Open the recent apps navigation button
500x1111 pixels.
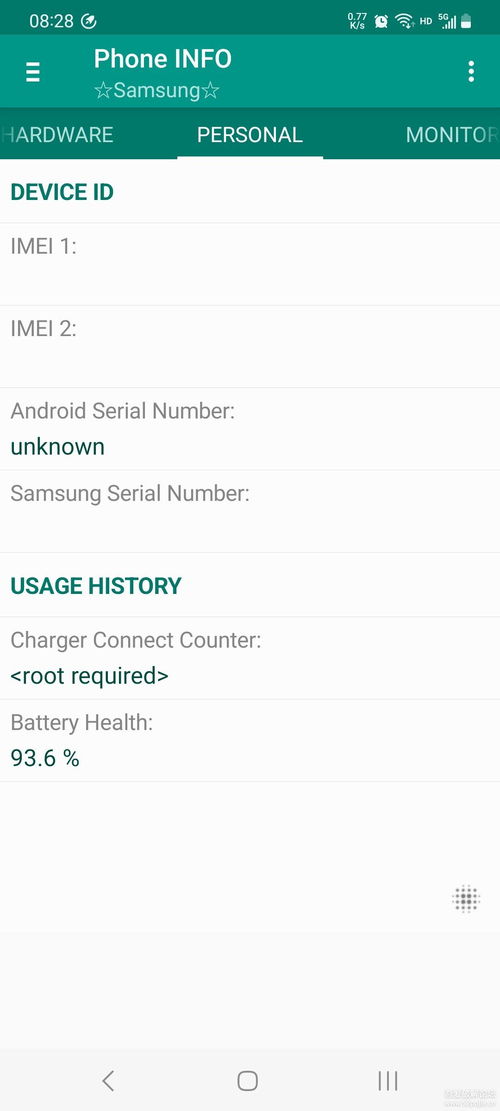(x=387, y=1080)
